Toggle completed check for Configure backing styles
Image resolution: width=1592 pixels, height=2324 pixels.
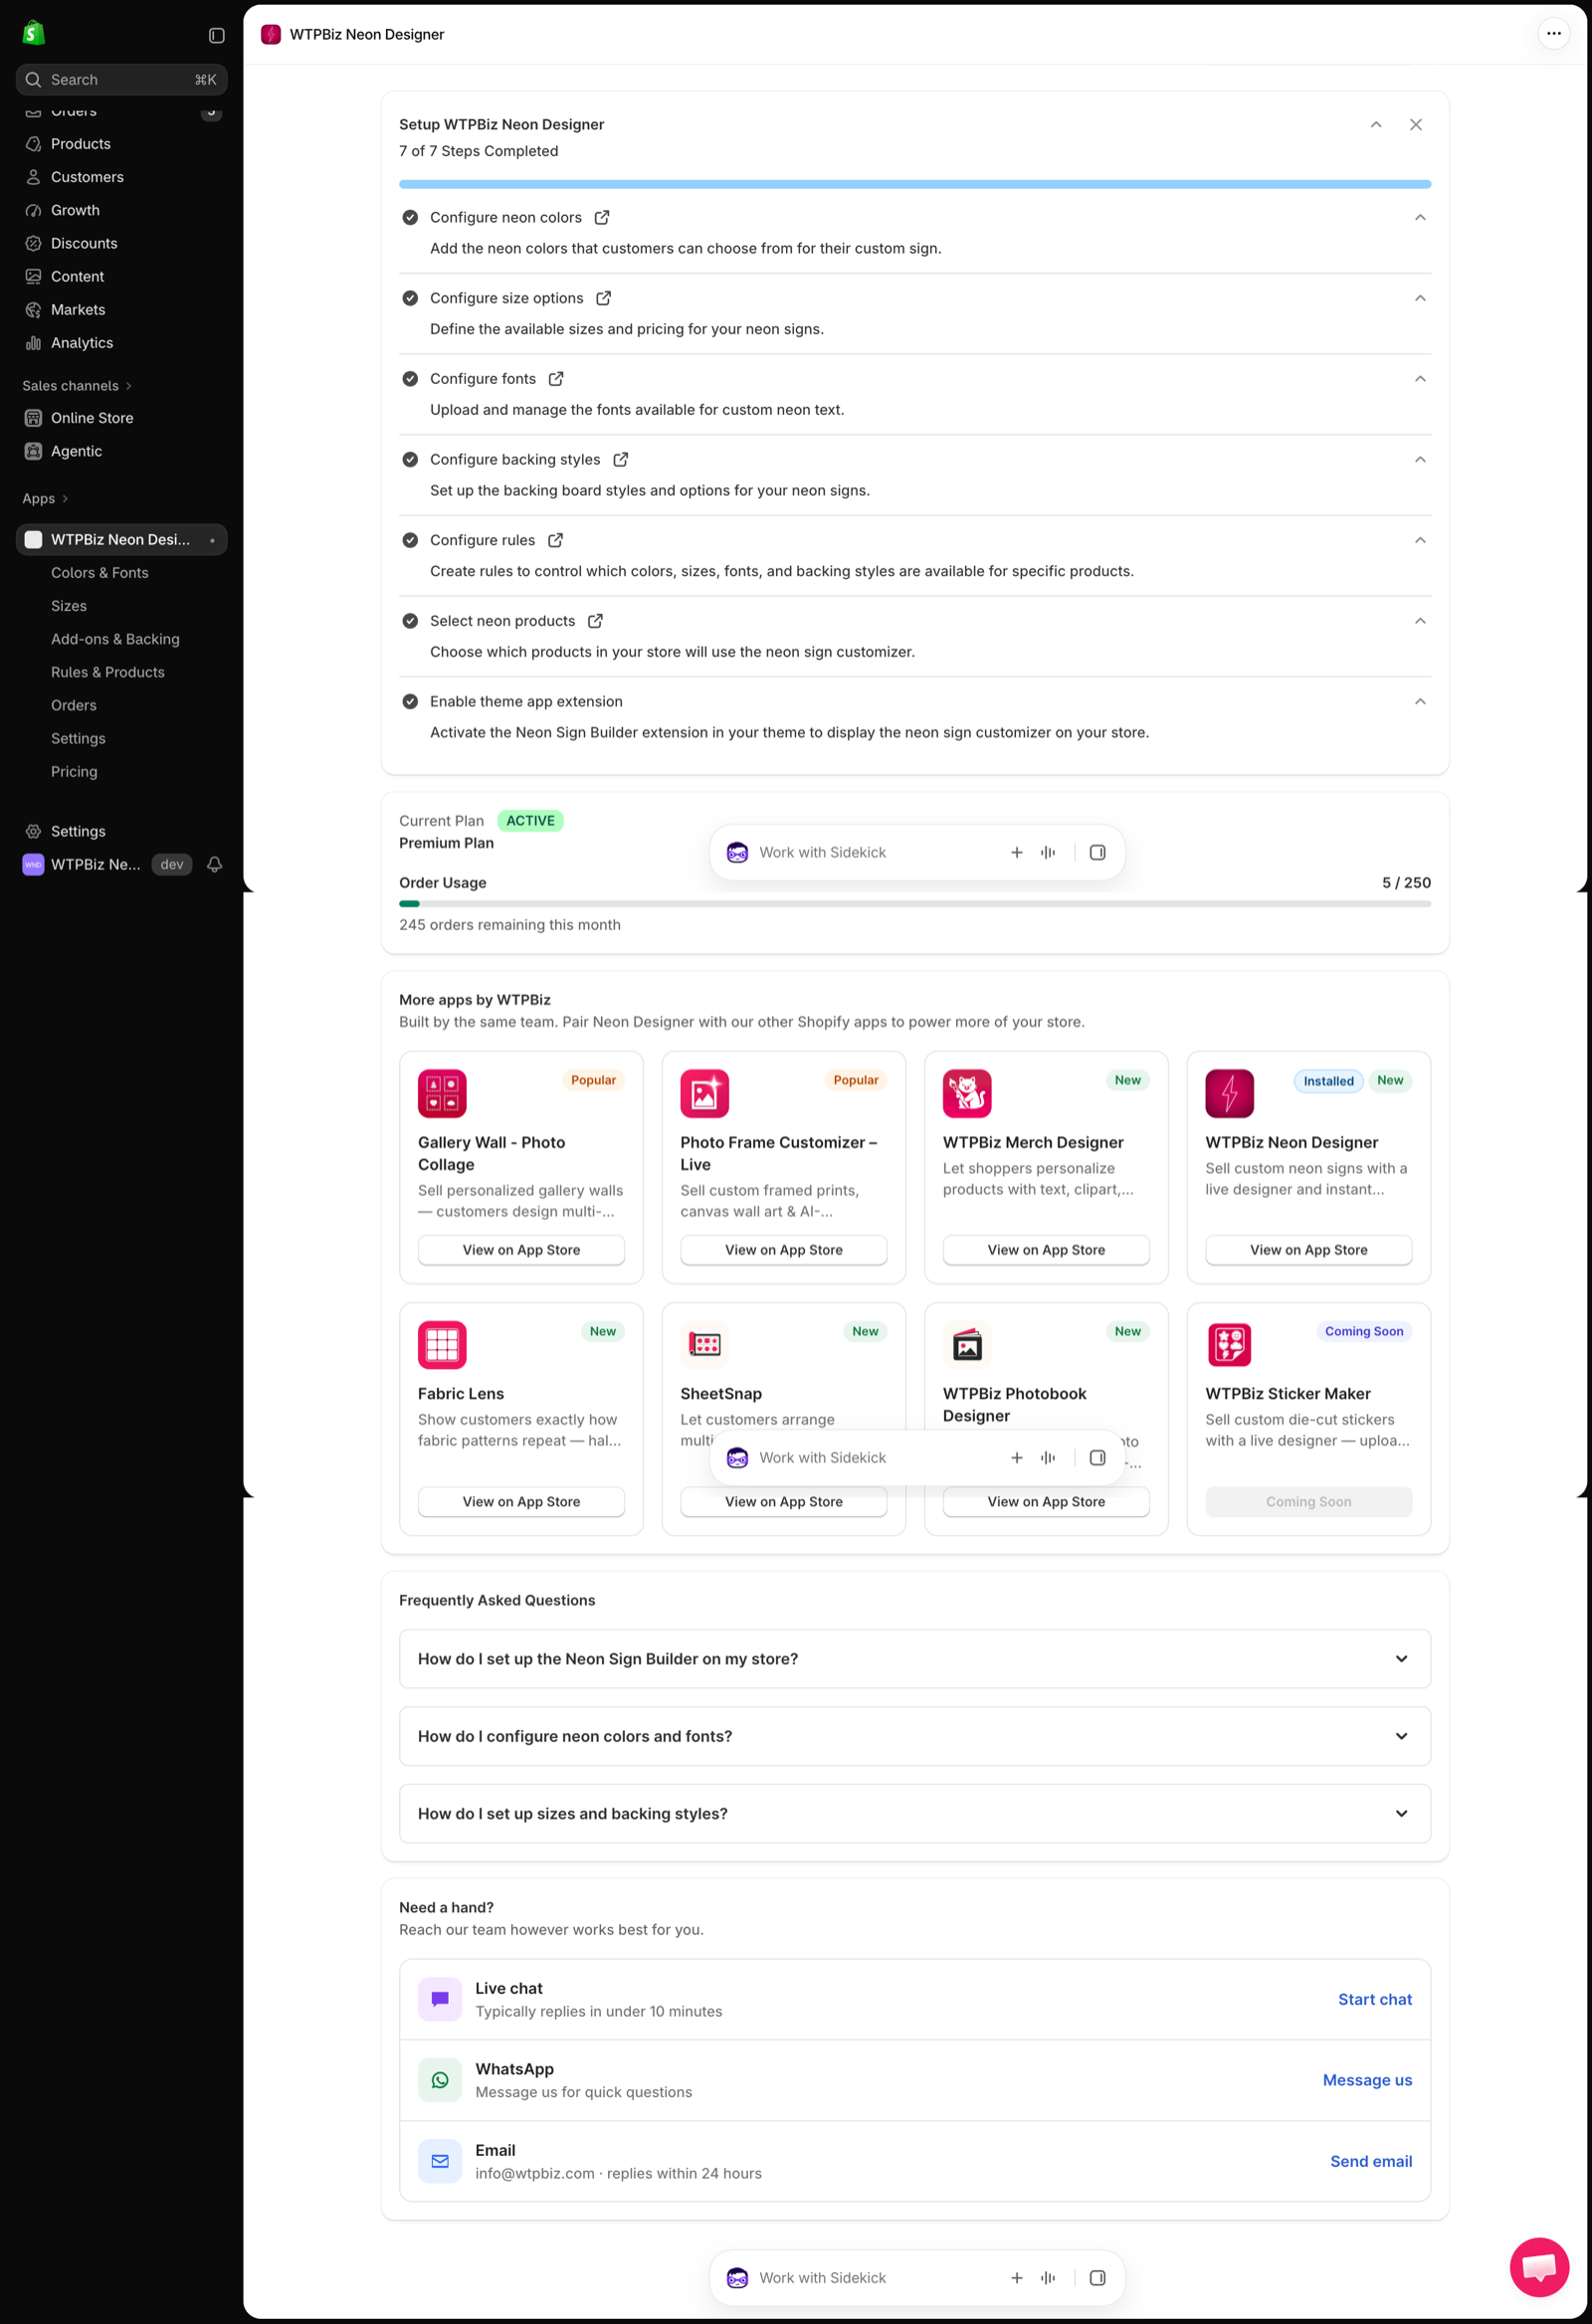coord(410,459)
